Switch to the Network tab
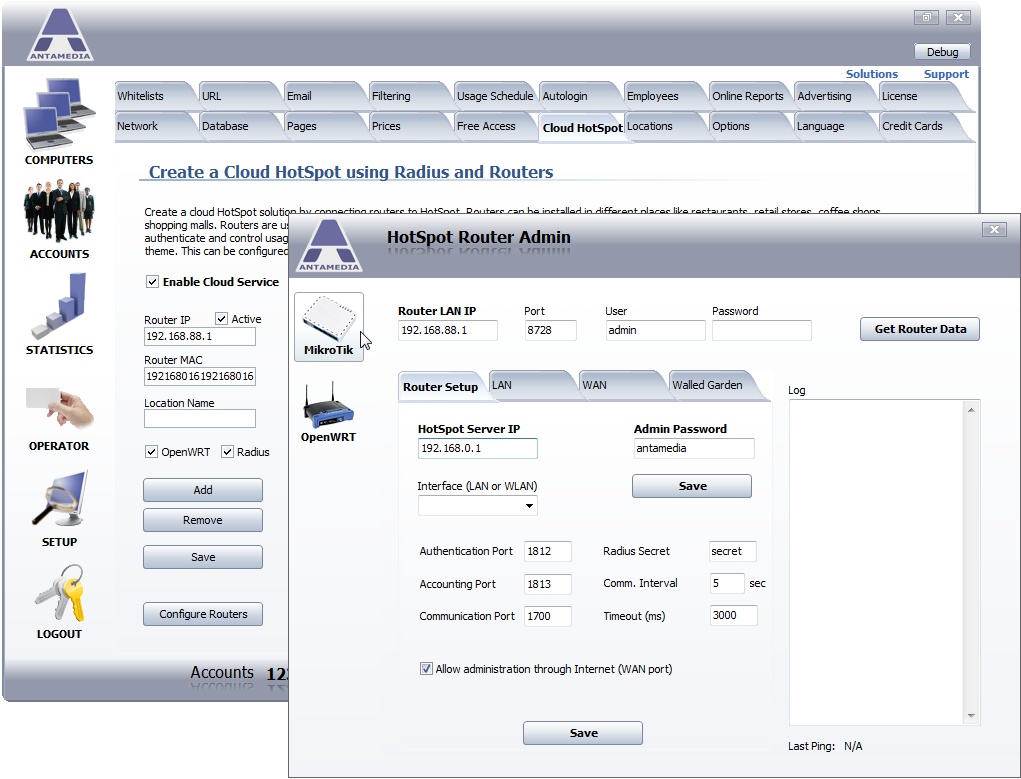This screenshot has width=1021, height=779. point(155,126)
